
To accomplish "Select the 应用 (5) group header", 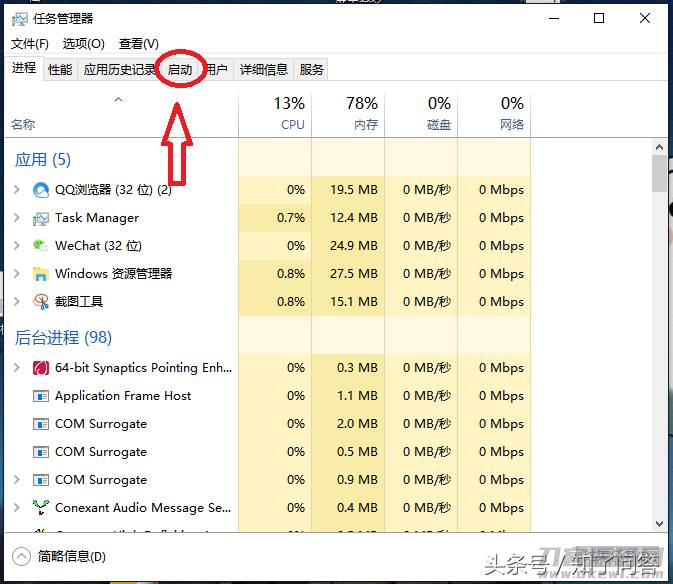I will coord(42,160).
